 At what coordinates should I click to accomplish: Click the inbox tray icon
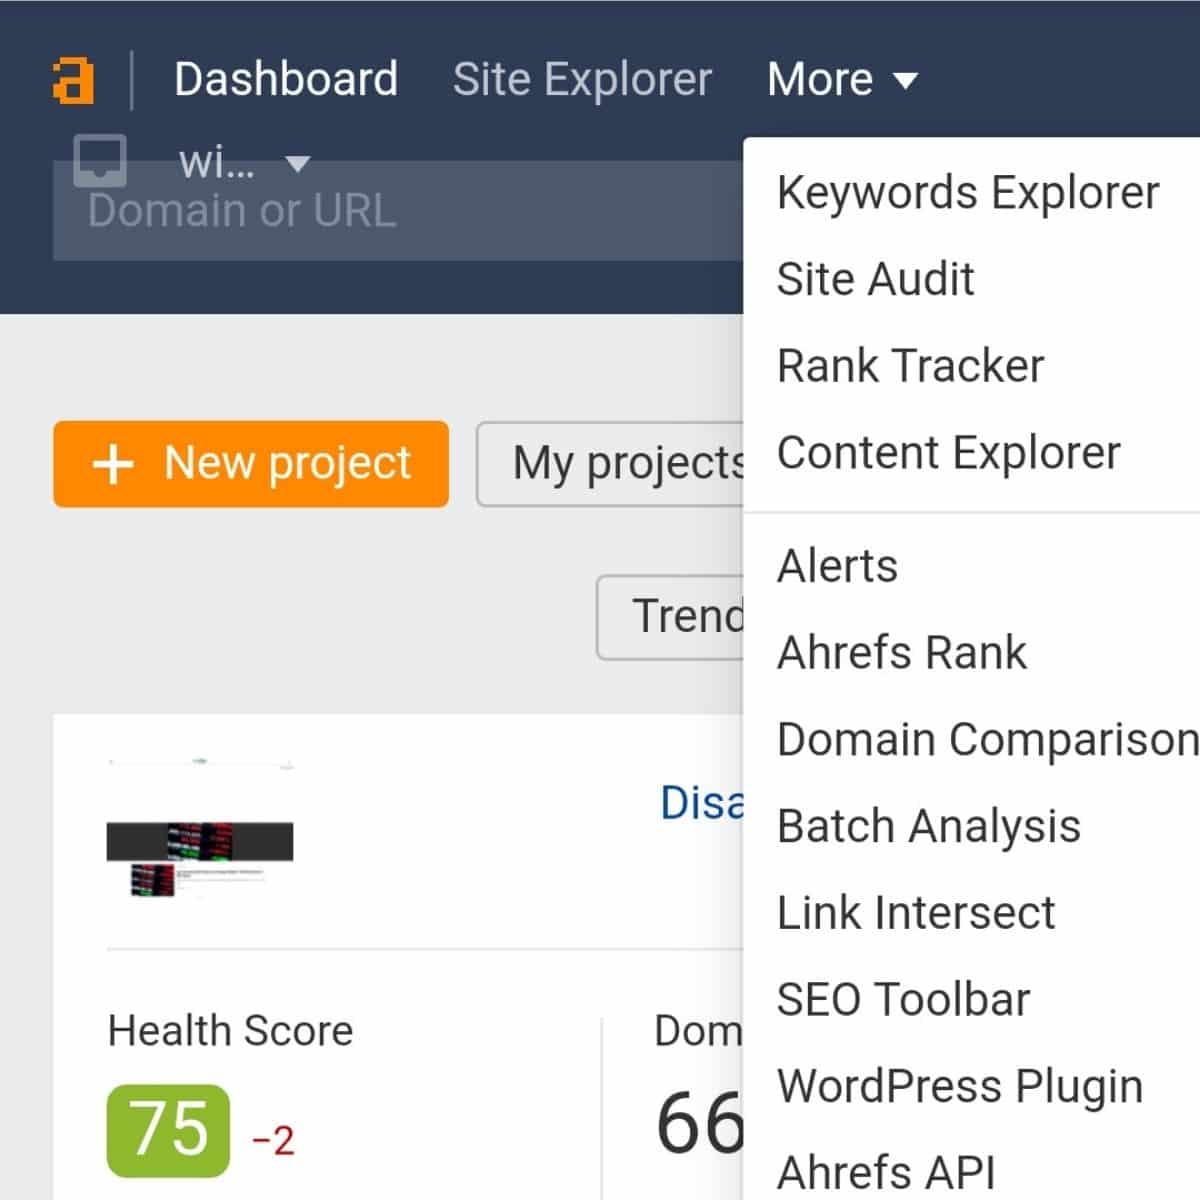100,160
